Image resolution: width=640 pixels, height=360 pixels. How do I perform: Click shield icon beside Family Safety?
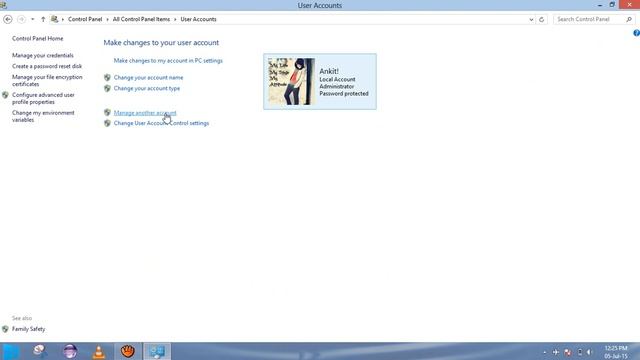click(x=5, y=329)
